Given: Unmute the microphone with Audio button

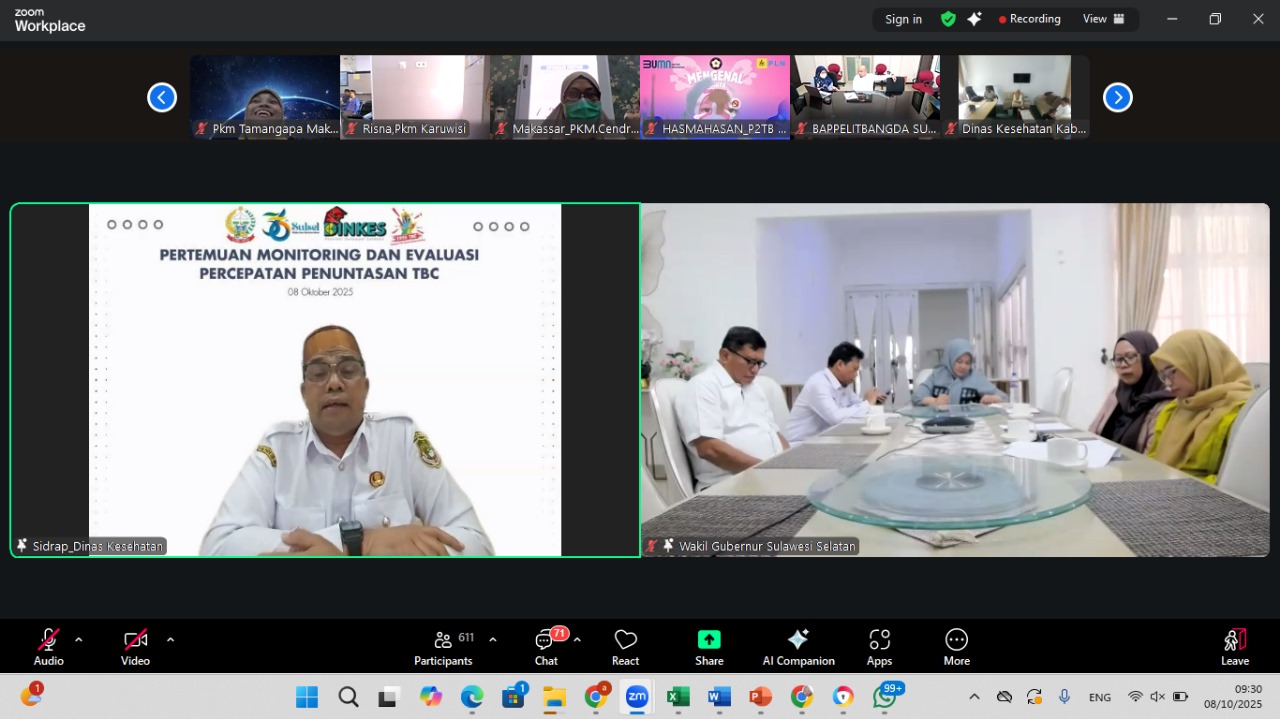Looking at the screenshot, I should click(48, 647).
